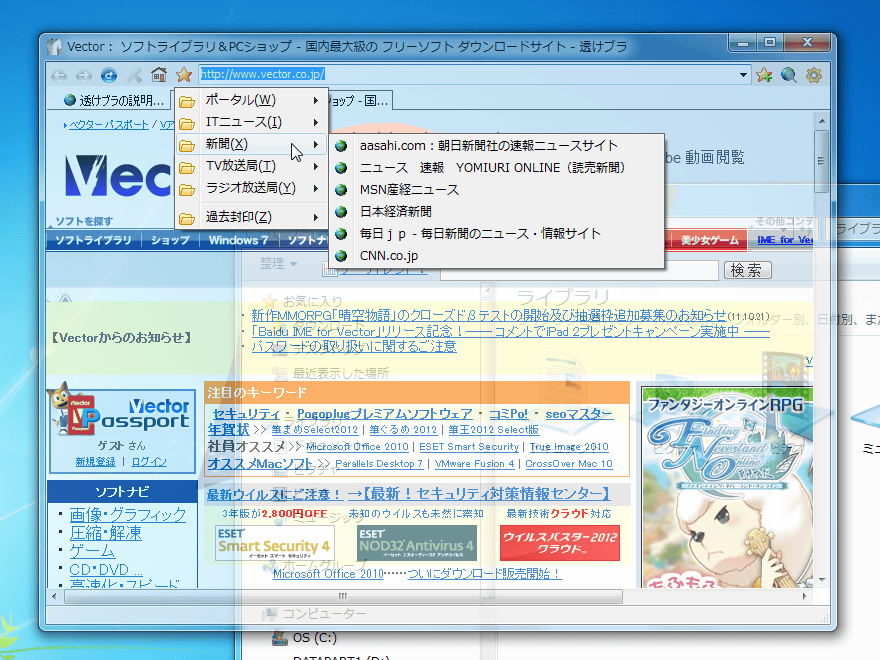Image resolution: width=880 pixels, height=660 pixels.
Task: Open パスワードの取り扱いに関するご注意 link
Action: coord(354,346)
